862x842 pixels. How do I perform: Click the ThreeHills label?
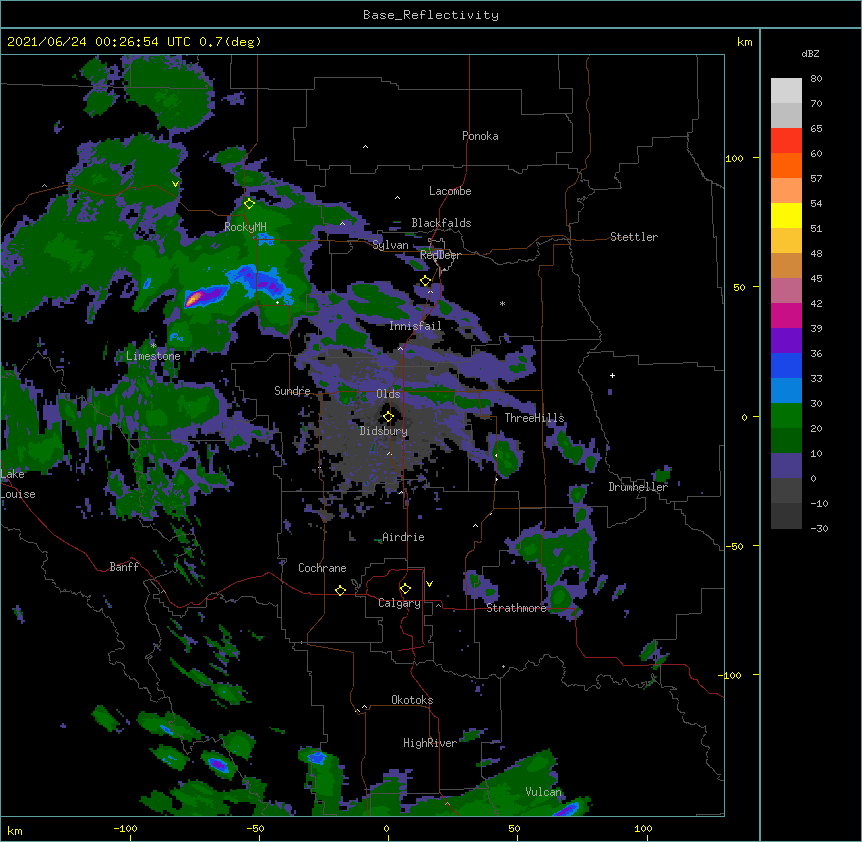(x=534, y=418)
